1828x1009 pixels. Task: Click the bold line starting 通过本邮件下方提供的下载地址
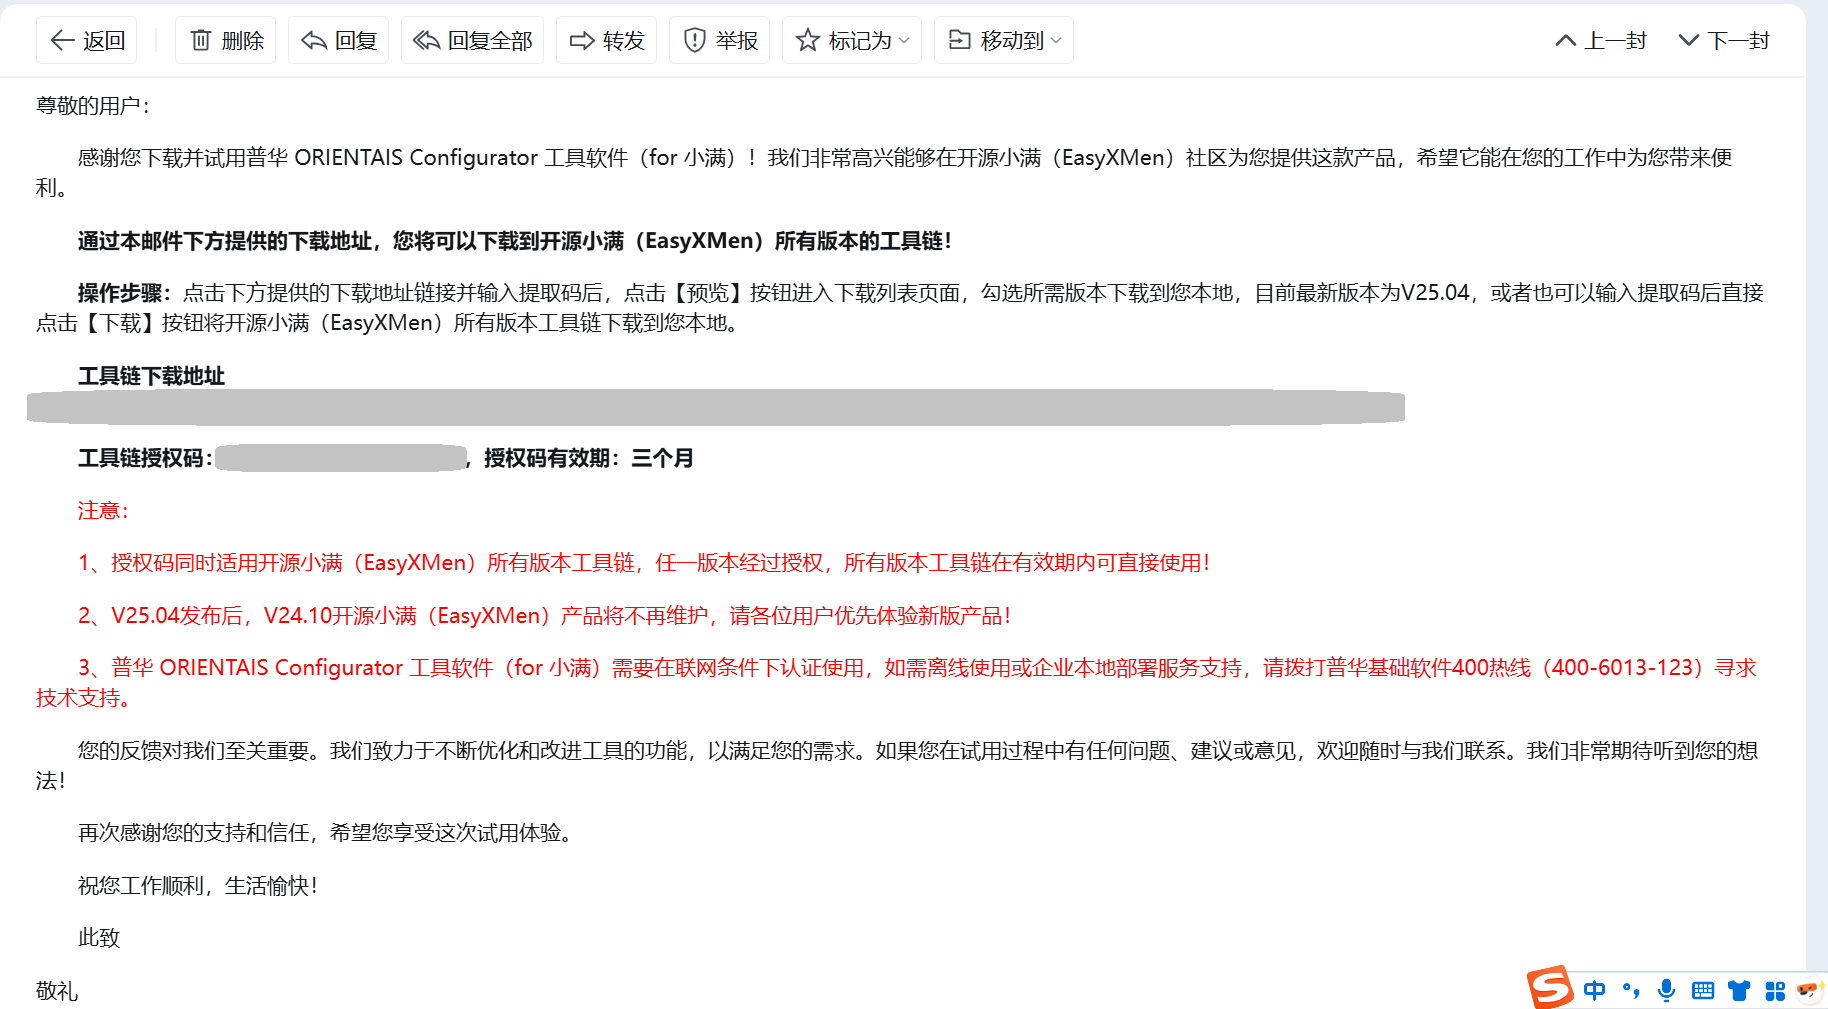coord(515,241)
